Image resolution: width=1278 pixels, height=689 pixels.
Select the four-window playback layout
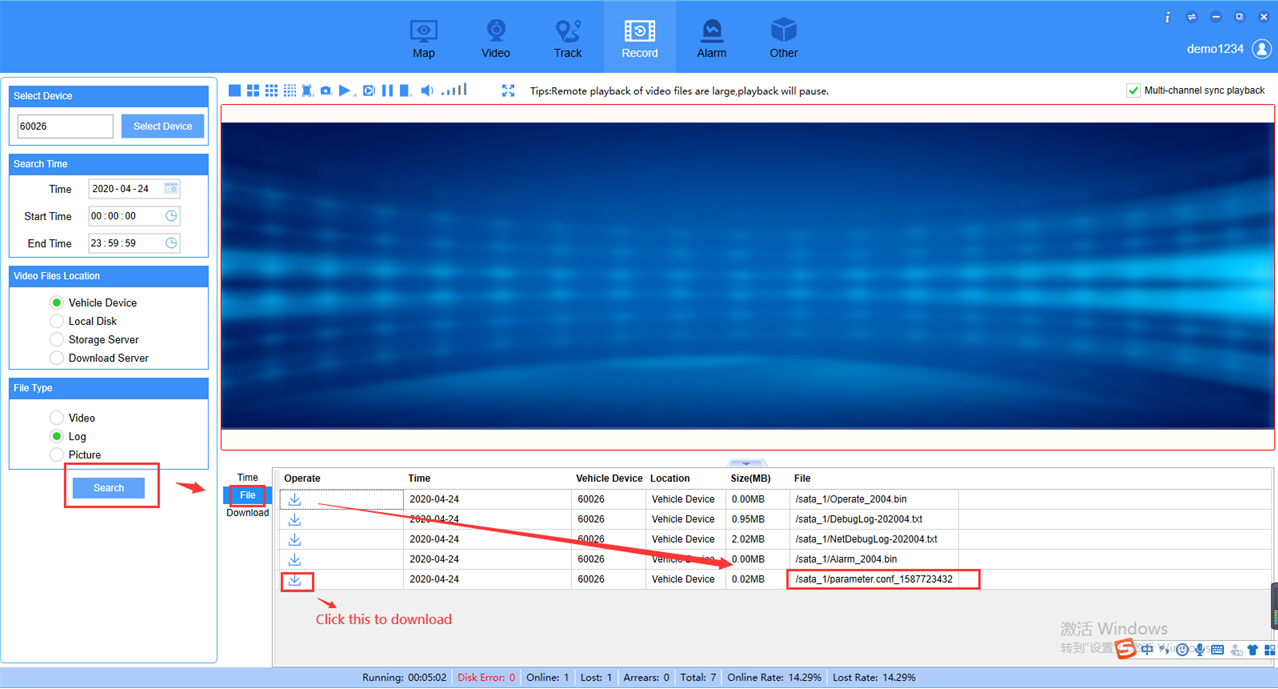click(253, 90)
